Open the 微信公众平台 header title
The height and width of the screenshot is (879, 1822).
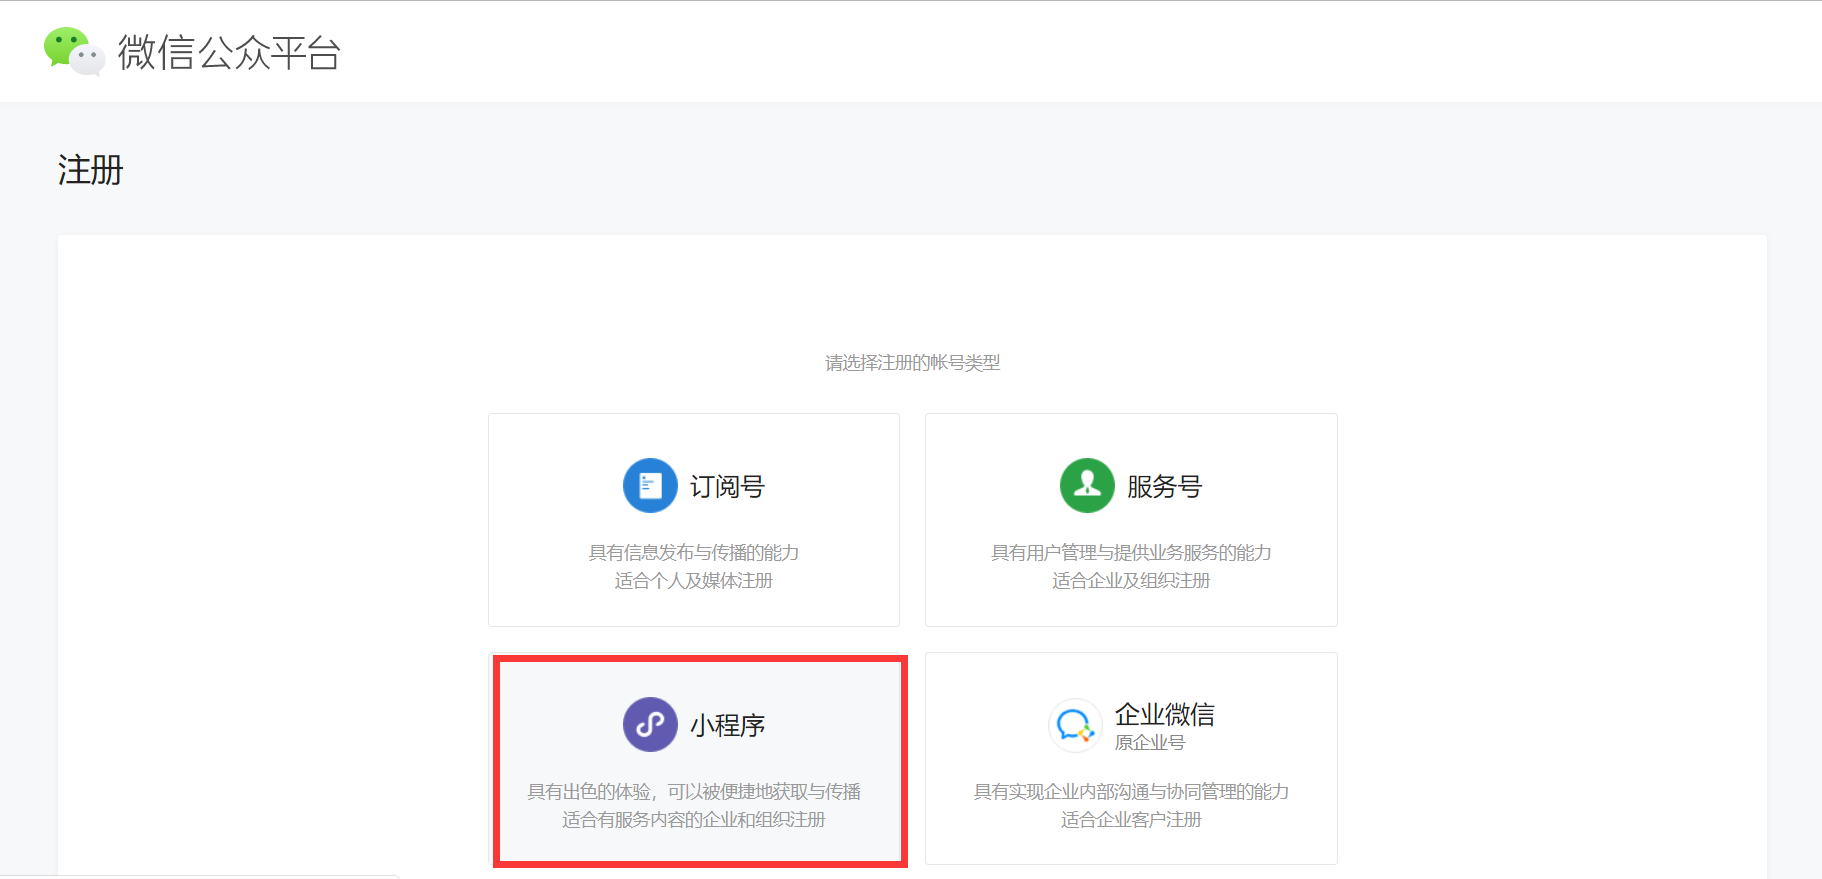[229, 52]
